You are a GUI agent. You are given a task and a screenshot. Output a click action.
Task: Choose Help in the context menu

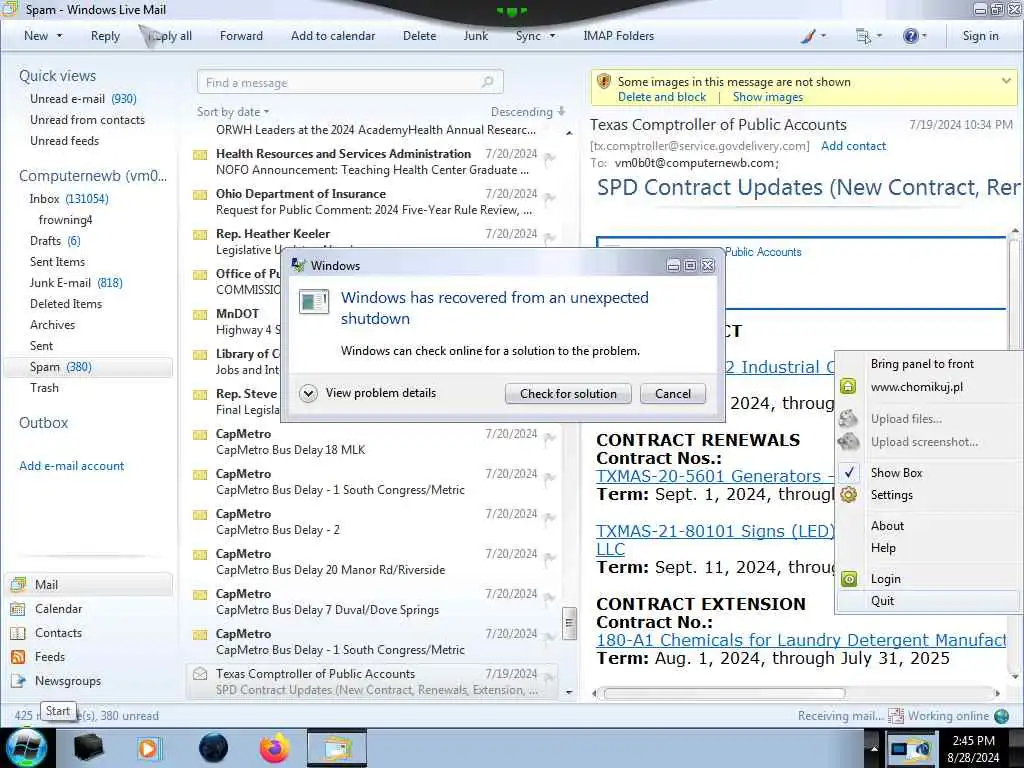[x=929, y=548]
